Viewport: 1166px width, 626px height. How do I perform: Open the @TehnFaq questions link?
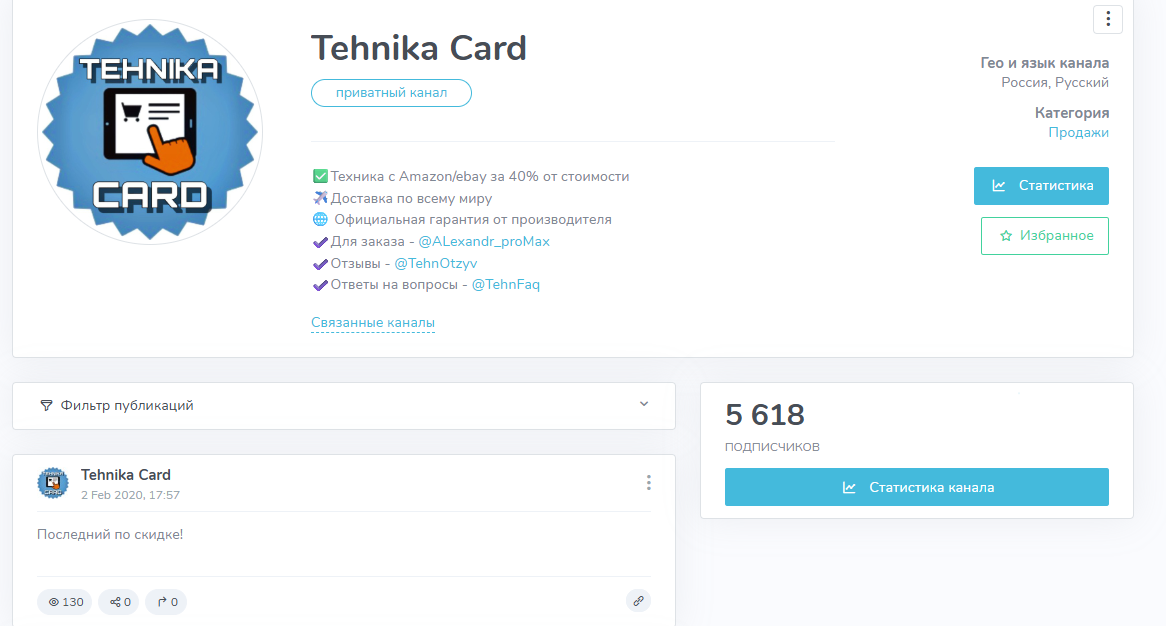pos(505,285)
